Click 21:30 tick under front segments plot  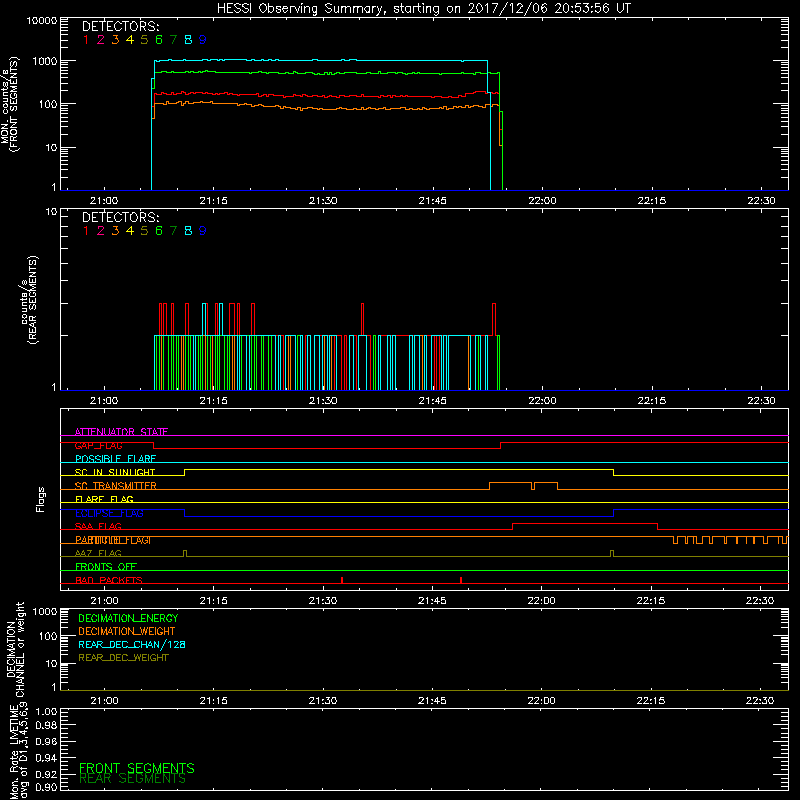[323, 201]
